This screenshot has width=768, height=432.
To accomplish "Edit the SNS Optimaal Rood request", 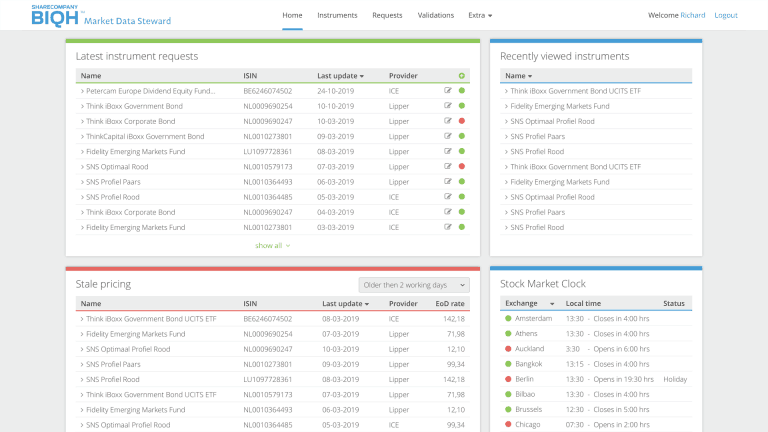I will (x=448, y=167).
